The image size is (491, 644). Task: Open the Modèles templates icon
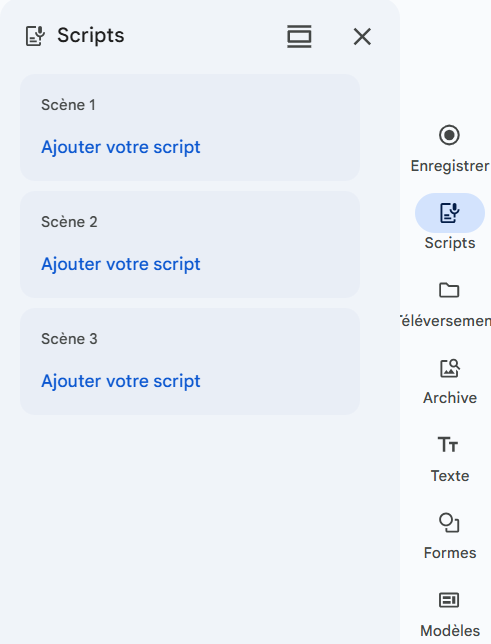tap(449, 600)
